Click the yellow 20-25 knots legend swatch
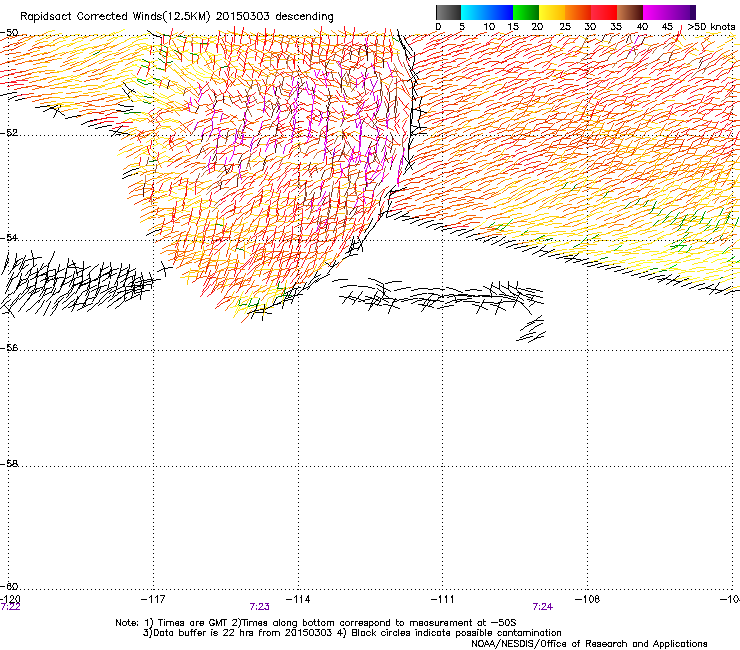 point(552,12)
